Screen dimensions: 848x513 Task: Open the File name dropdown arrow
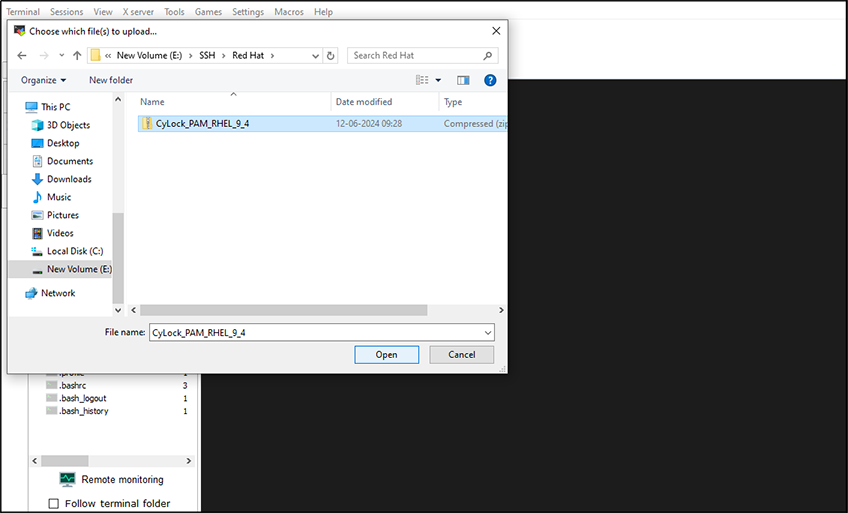(x=487, y=332)
